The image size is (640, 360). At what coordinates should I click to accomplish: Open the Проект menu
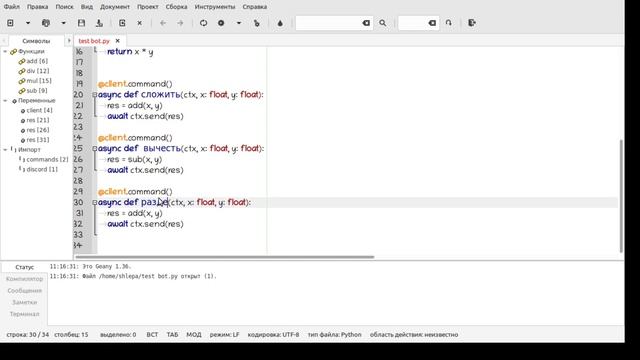tap(147, 7)
